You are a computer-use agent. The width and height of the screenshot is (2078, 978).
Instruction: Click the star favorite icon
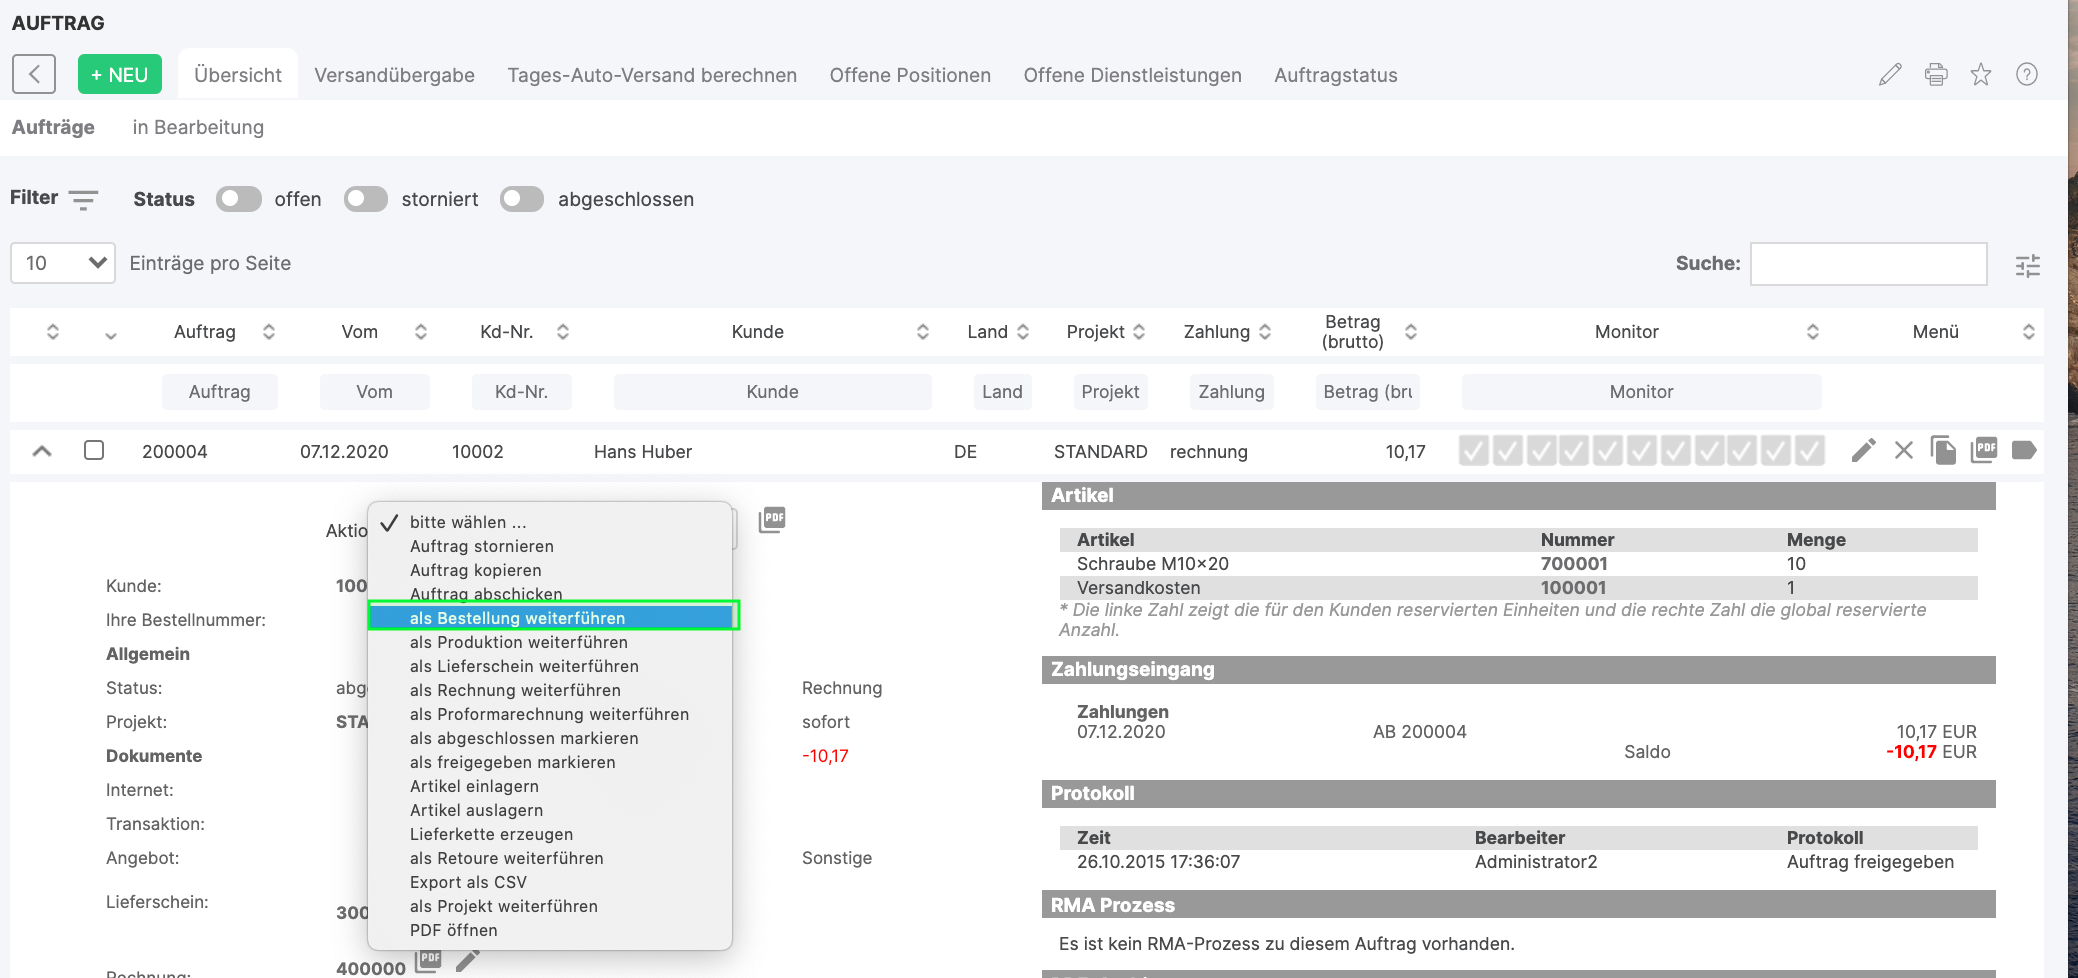[x=1981, y=75]
